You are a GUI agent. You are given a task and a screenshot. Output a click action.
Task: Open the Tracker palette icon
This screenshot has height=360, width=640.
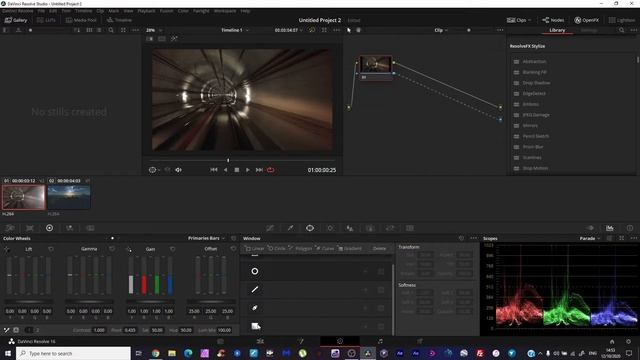pos(330,228)
